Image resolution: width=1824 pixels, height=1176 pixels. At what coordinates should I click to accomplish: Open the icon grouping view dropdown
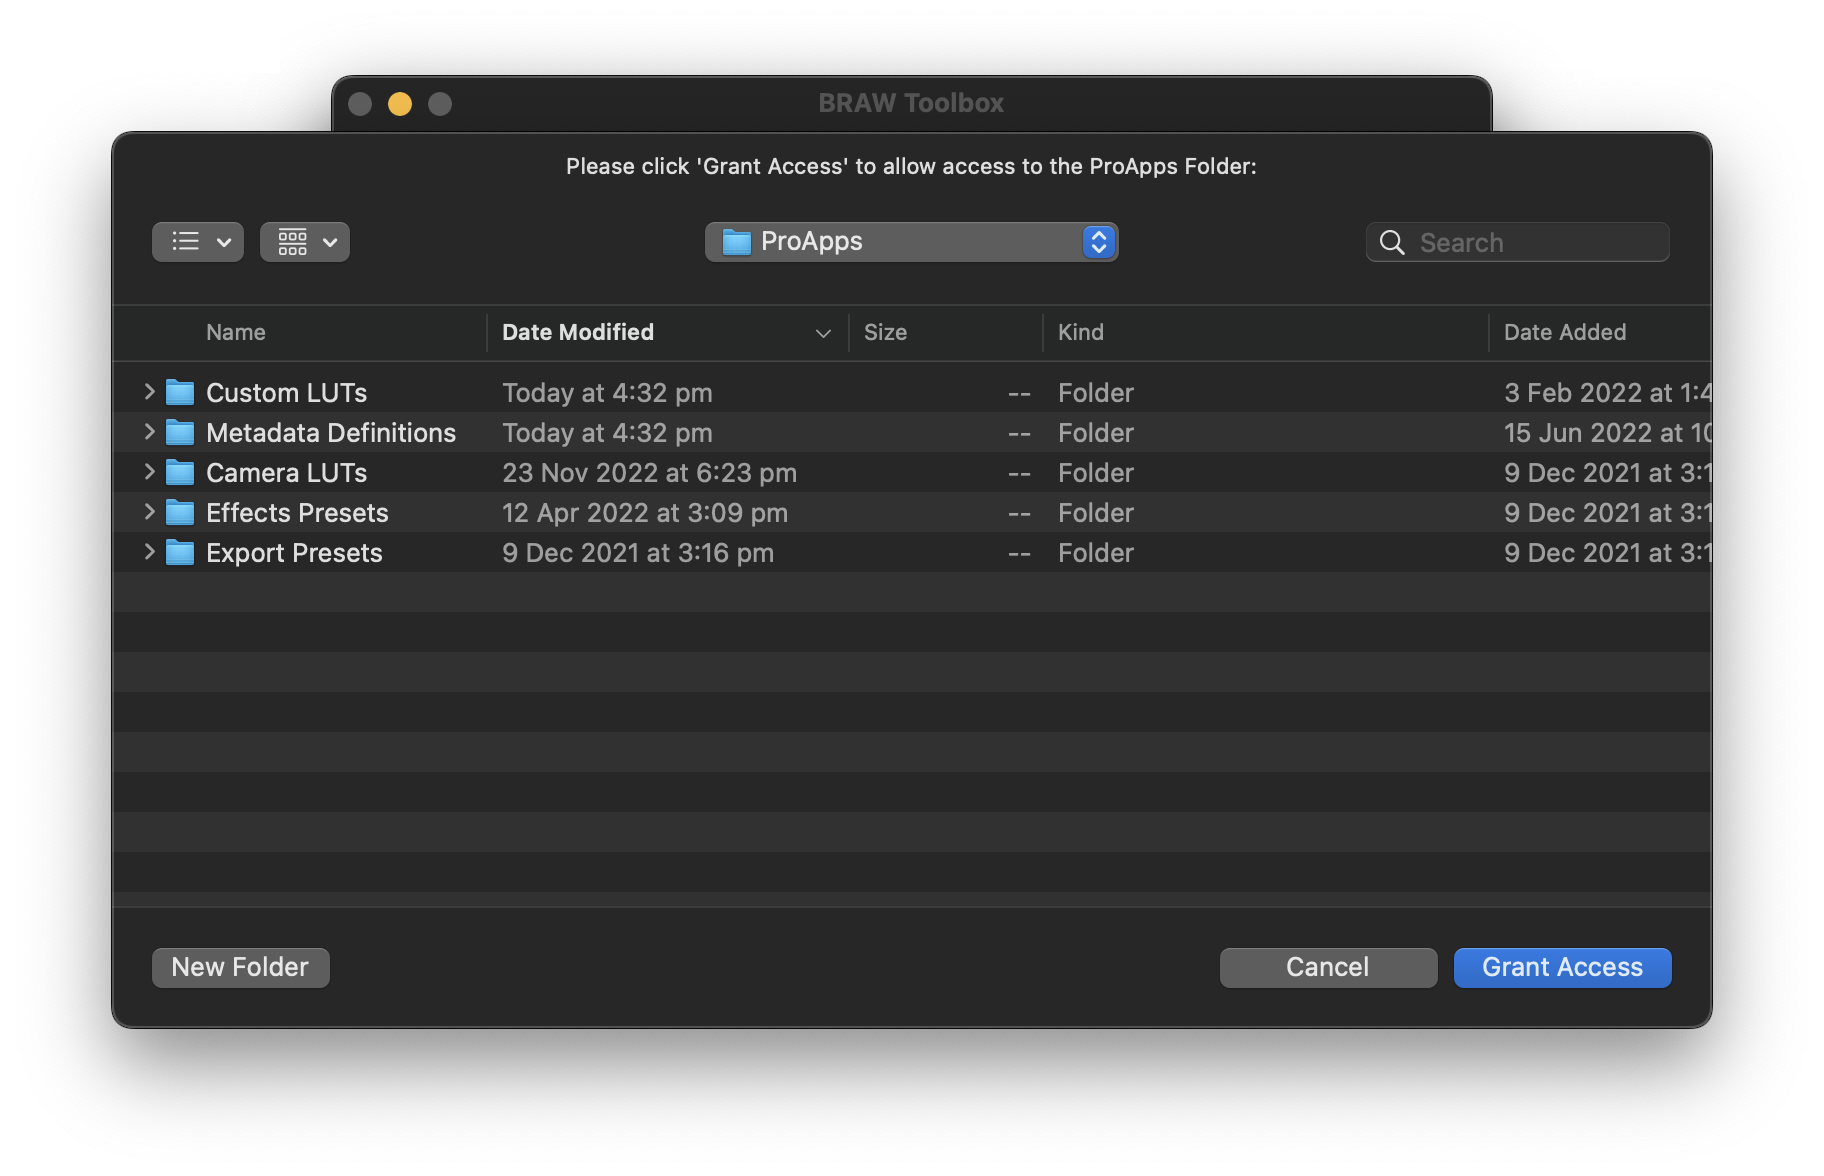305,242
